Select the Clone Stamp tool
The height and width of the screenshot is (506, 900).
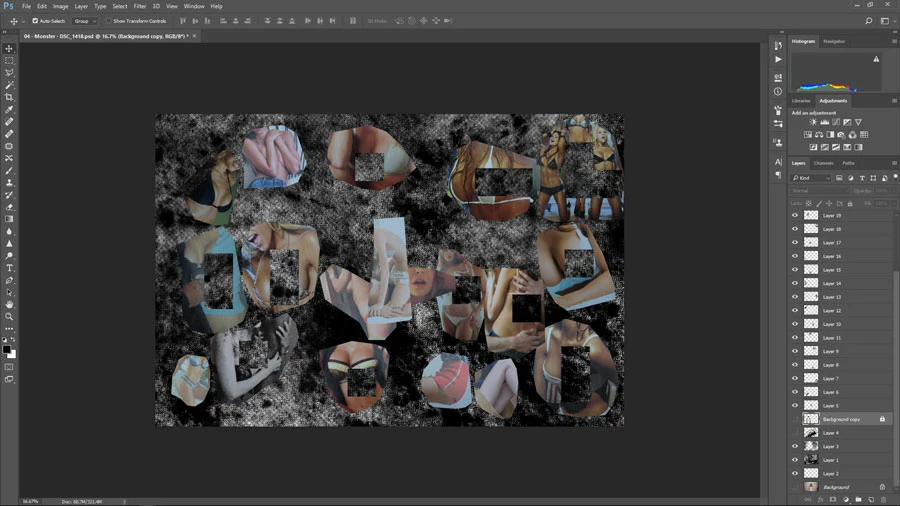pos(9,182)
